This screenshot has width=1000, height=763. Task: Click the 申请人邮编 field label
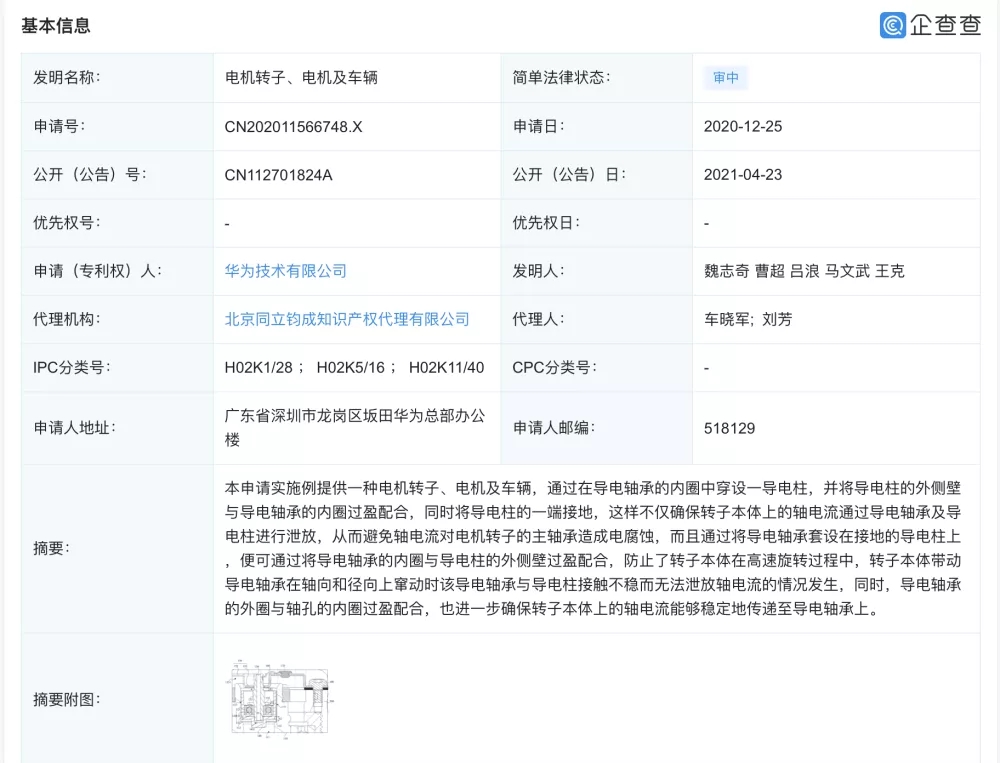coord(554,428)
